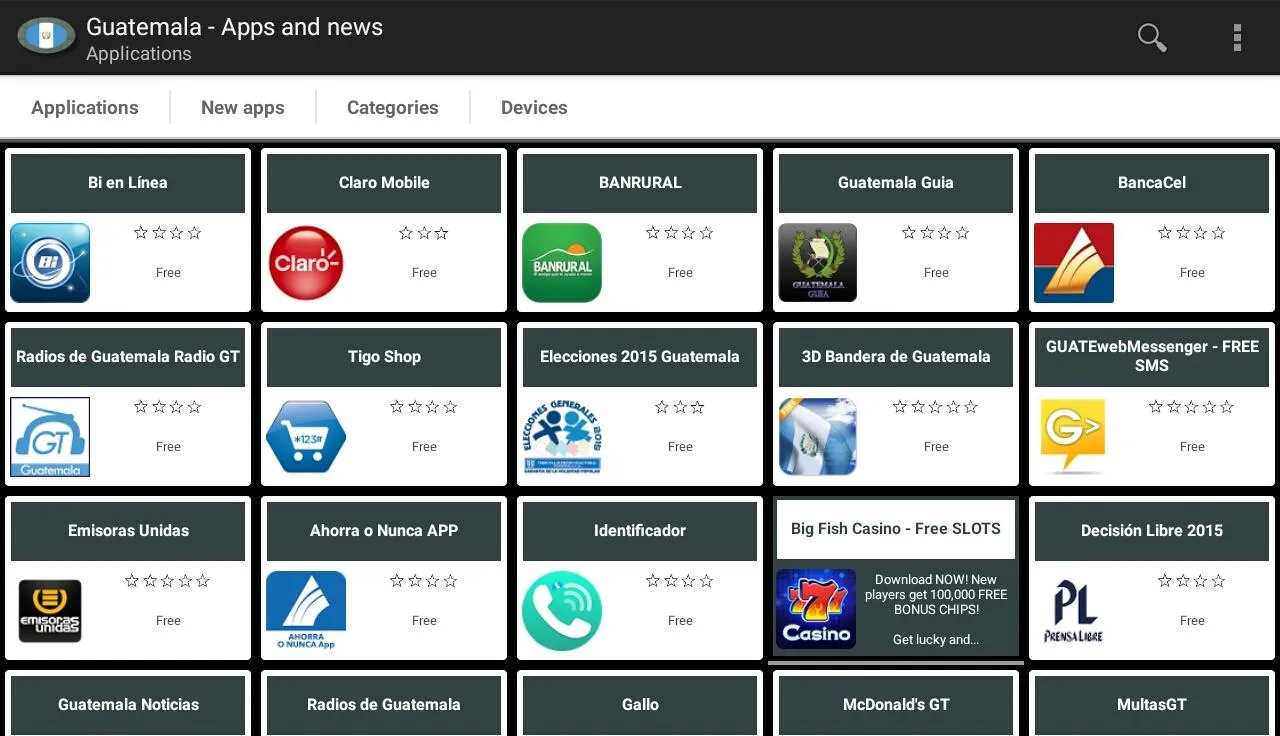Open the Tigo Shop cart icon

click(306, 437)
